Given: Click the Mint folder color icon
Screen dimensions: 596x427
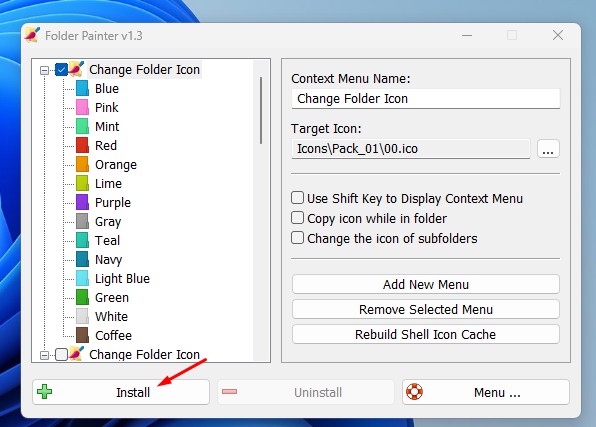Looking at the screenshot, I should coord(82,126).
